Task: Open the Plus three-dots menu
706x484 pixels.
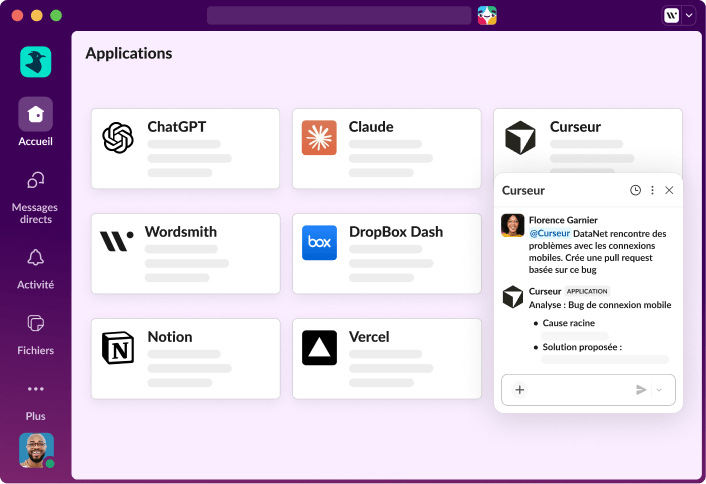Action: click(x=36, y=402)
